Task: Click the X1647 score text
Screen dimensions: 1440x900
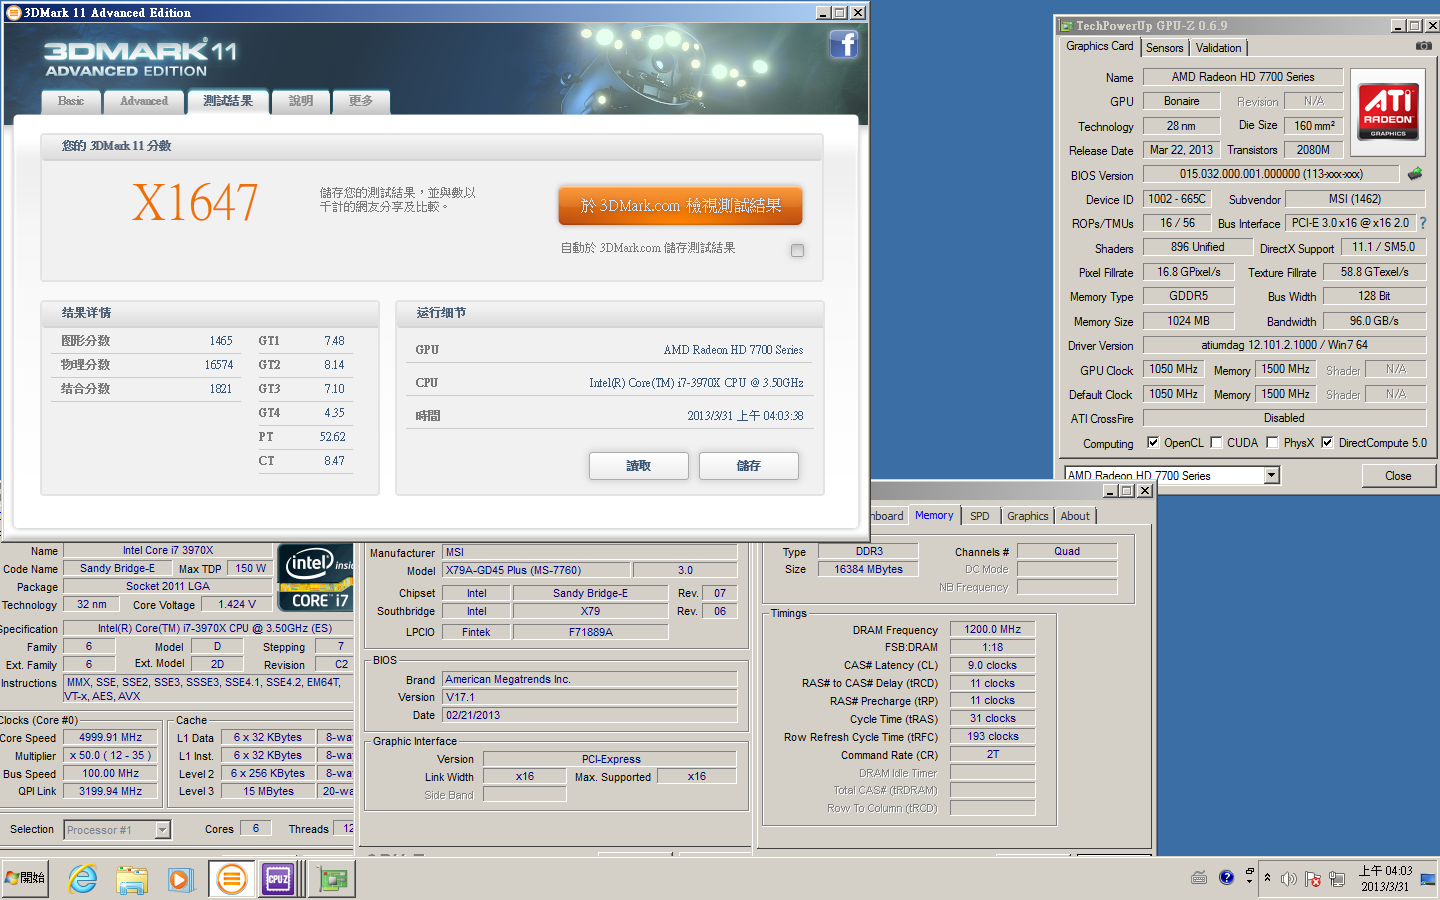Action: click(196, 203)
